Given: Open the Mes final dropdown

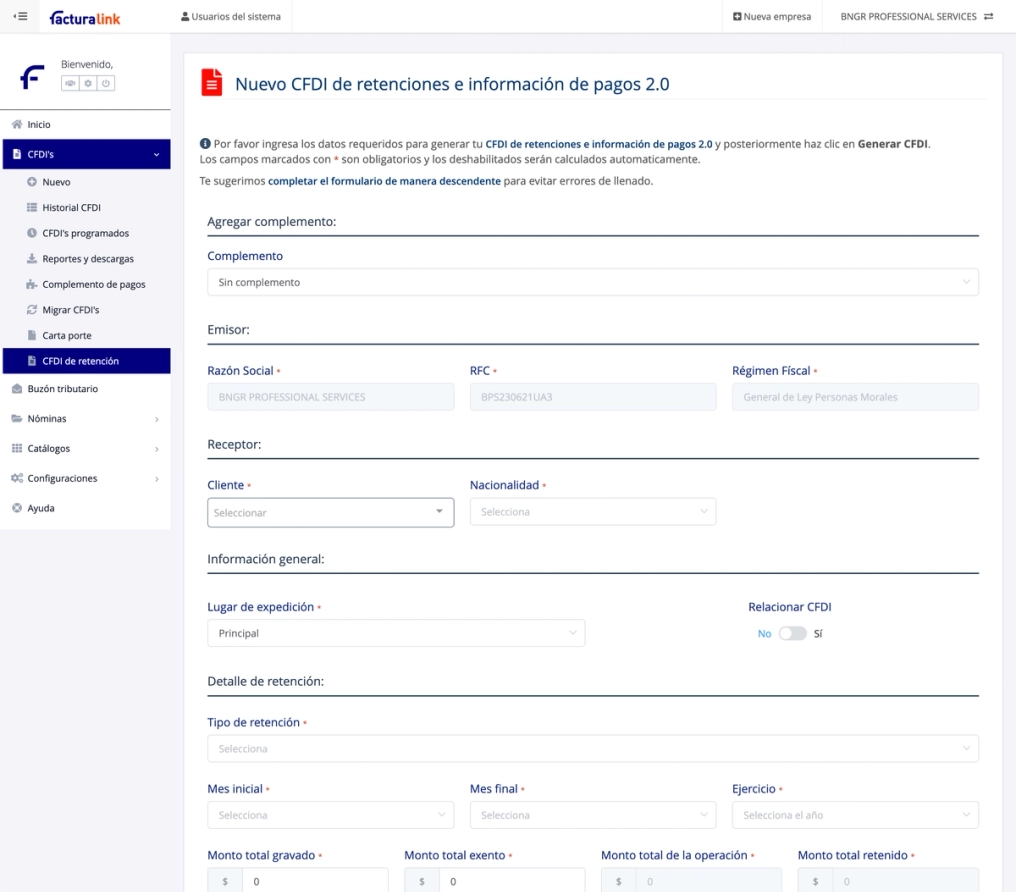Looking at the screenshot, I should coord(593,815).
